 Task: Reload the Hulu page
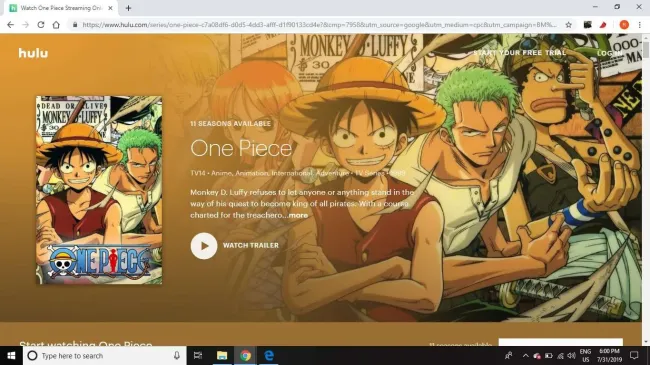tap(41, 25)
